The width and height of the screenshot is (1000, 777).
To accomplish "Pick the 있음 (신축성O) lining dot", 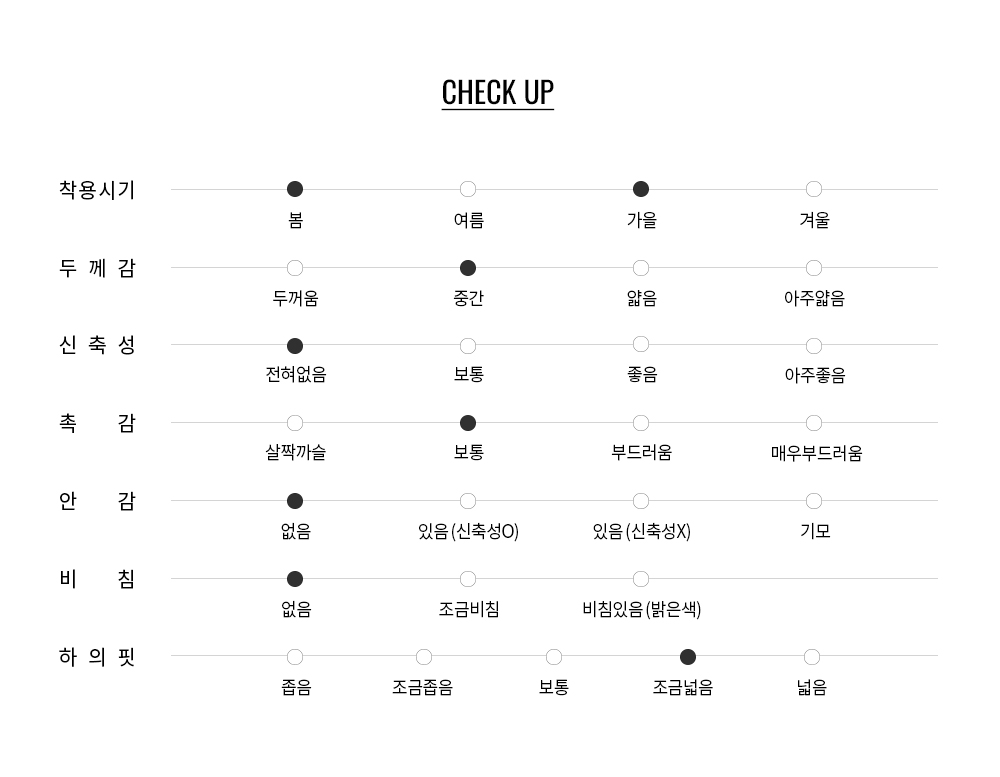I will [x=468, y=501].
